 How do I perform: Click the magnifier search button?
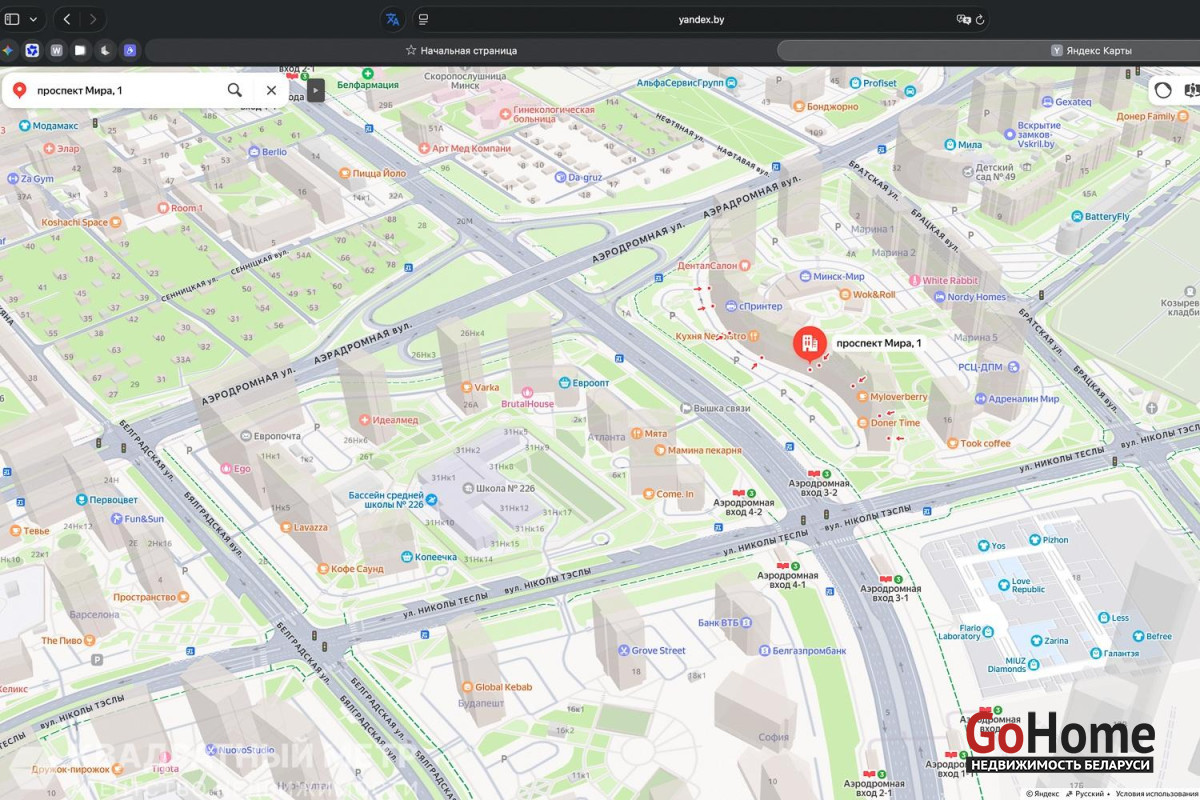[x=234, y=90]
